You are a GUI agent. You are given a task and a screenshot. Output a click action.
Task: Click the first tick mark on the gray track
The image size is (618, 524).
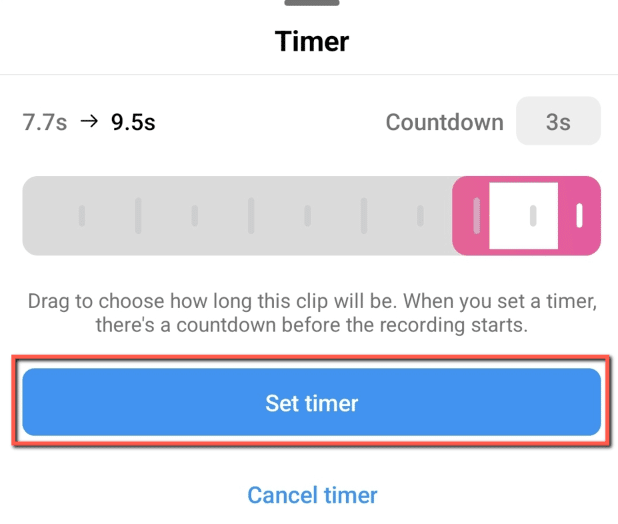(82, 215)
